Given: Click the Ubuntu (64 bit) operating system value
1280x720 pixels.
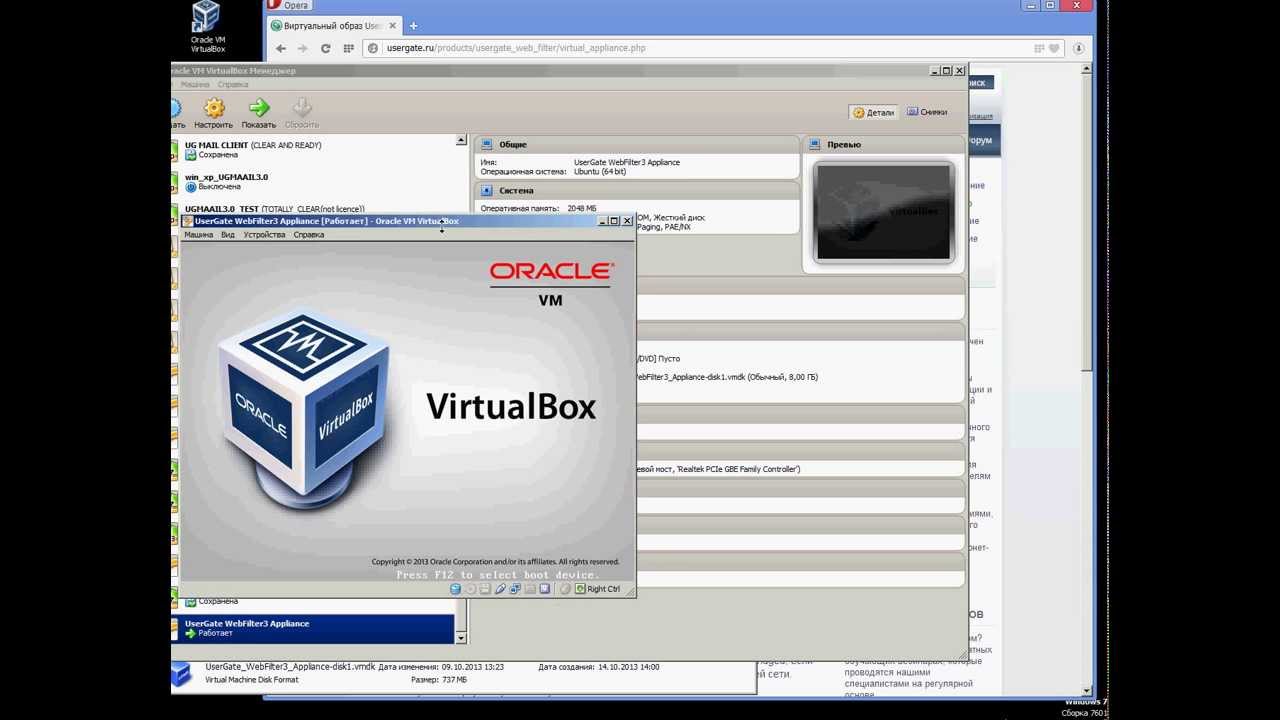Looking at the screenshot, I should click(600, 172).
